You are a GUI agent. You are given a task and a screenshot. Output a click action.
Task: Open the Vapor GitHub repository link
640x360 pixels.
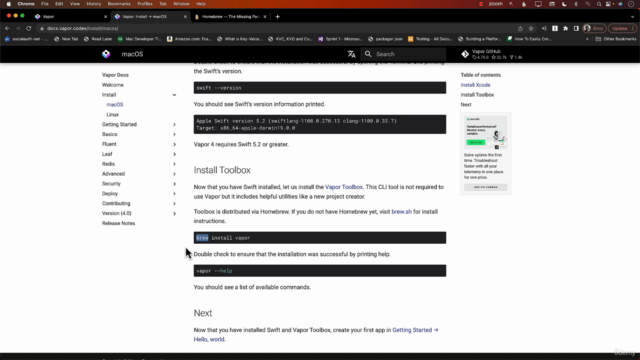point(492,54)
